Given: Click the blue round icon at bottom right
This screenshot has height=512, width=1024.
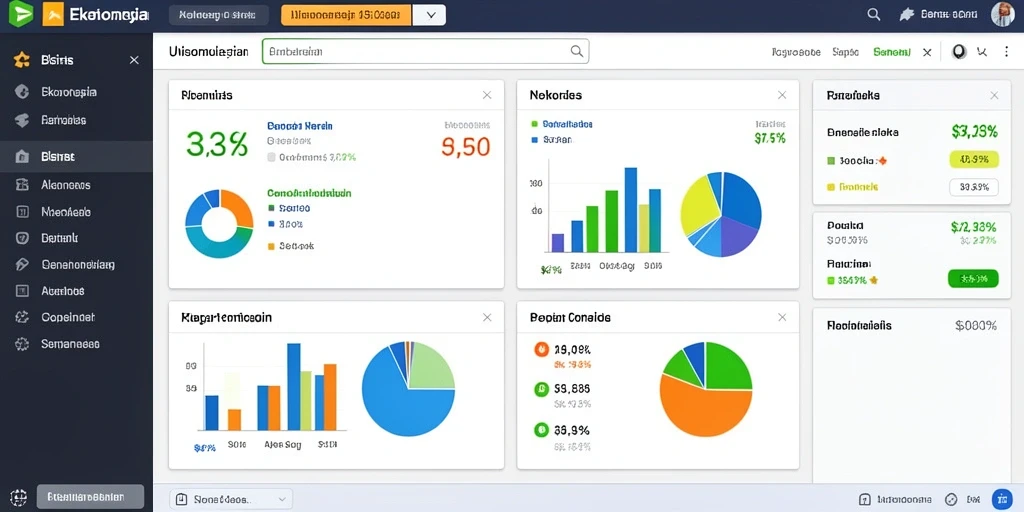Looking at the screenshot, I should [1001, 499].
